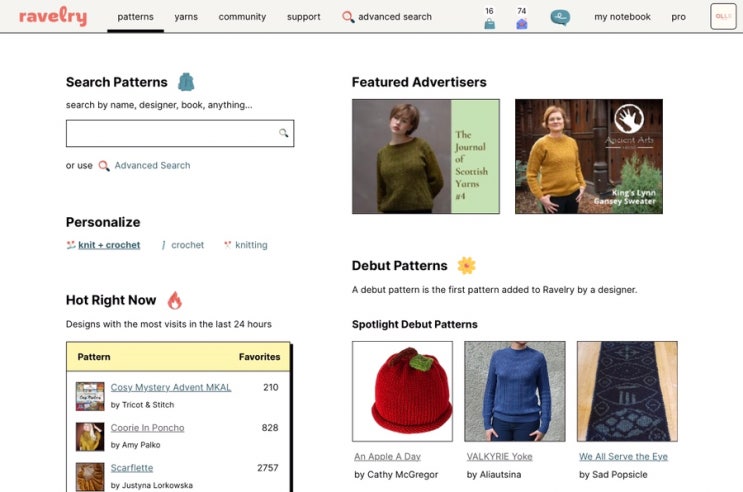The width and height of the screenshot is (743, 492).
Task: Open the Cosy Mystery Advent MKAL pattern
Action: tap(171, 387)
